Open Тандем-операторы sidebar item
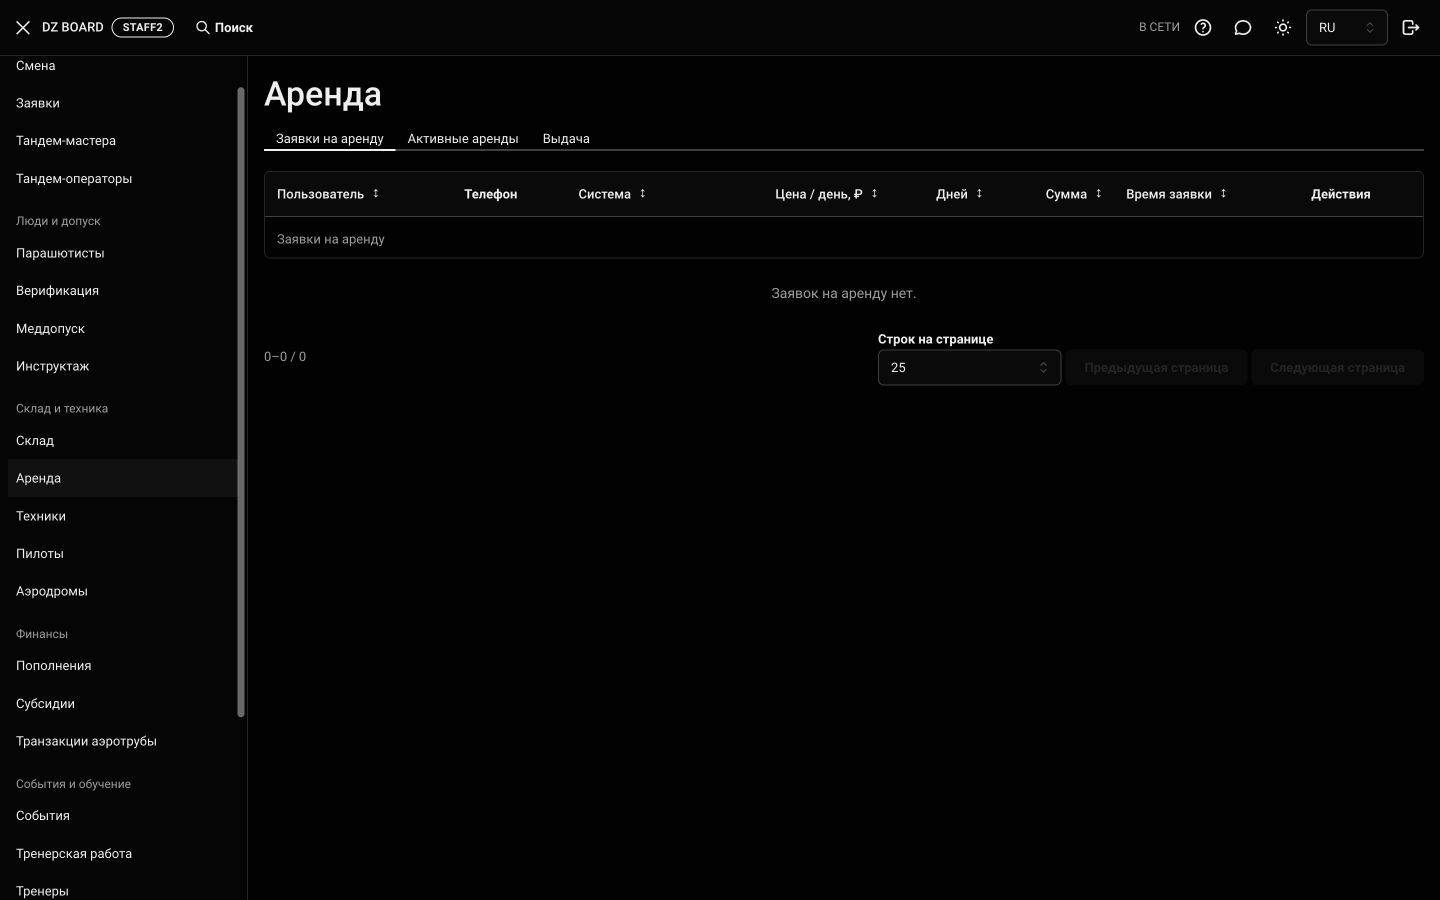1440x900 pixels. 122,179
